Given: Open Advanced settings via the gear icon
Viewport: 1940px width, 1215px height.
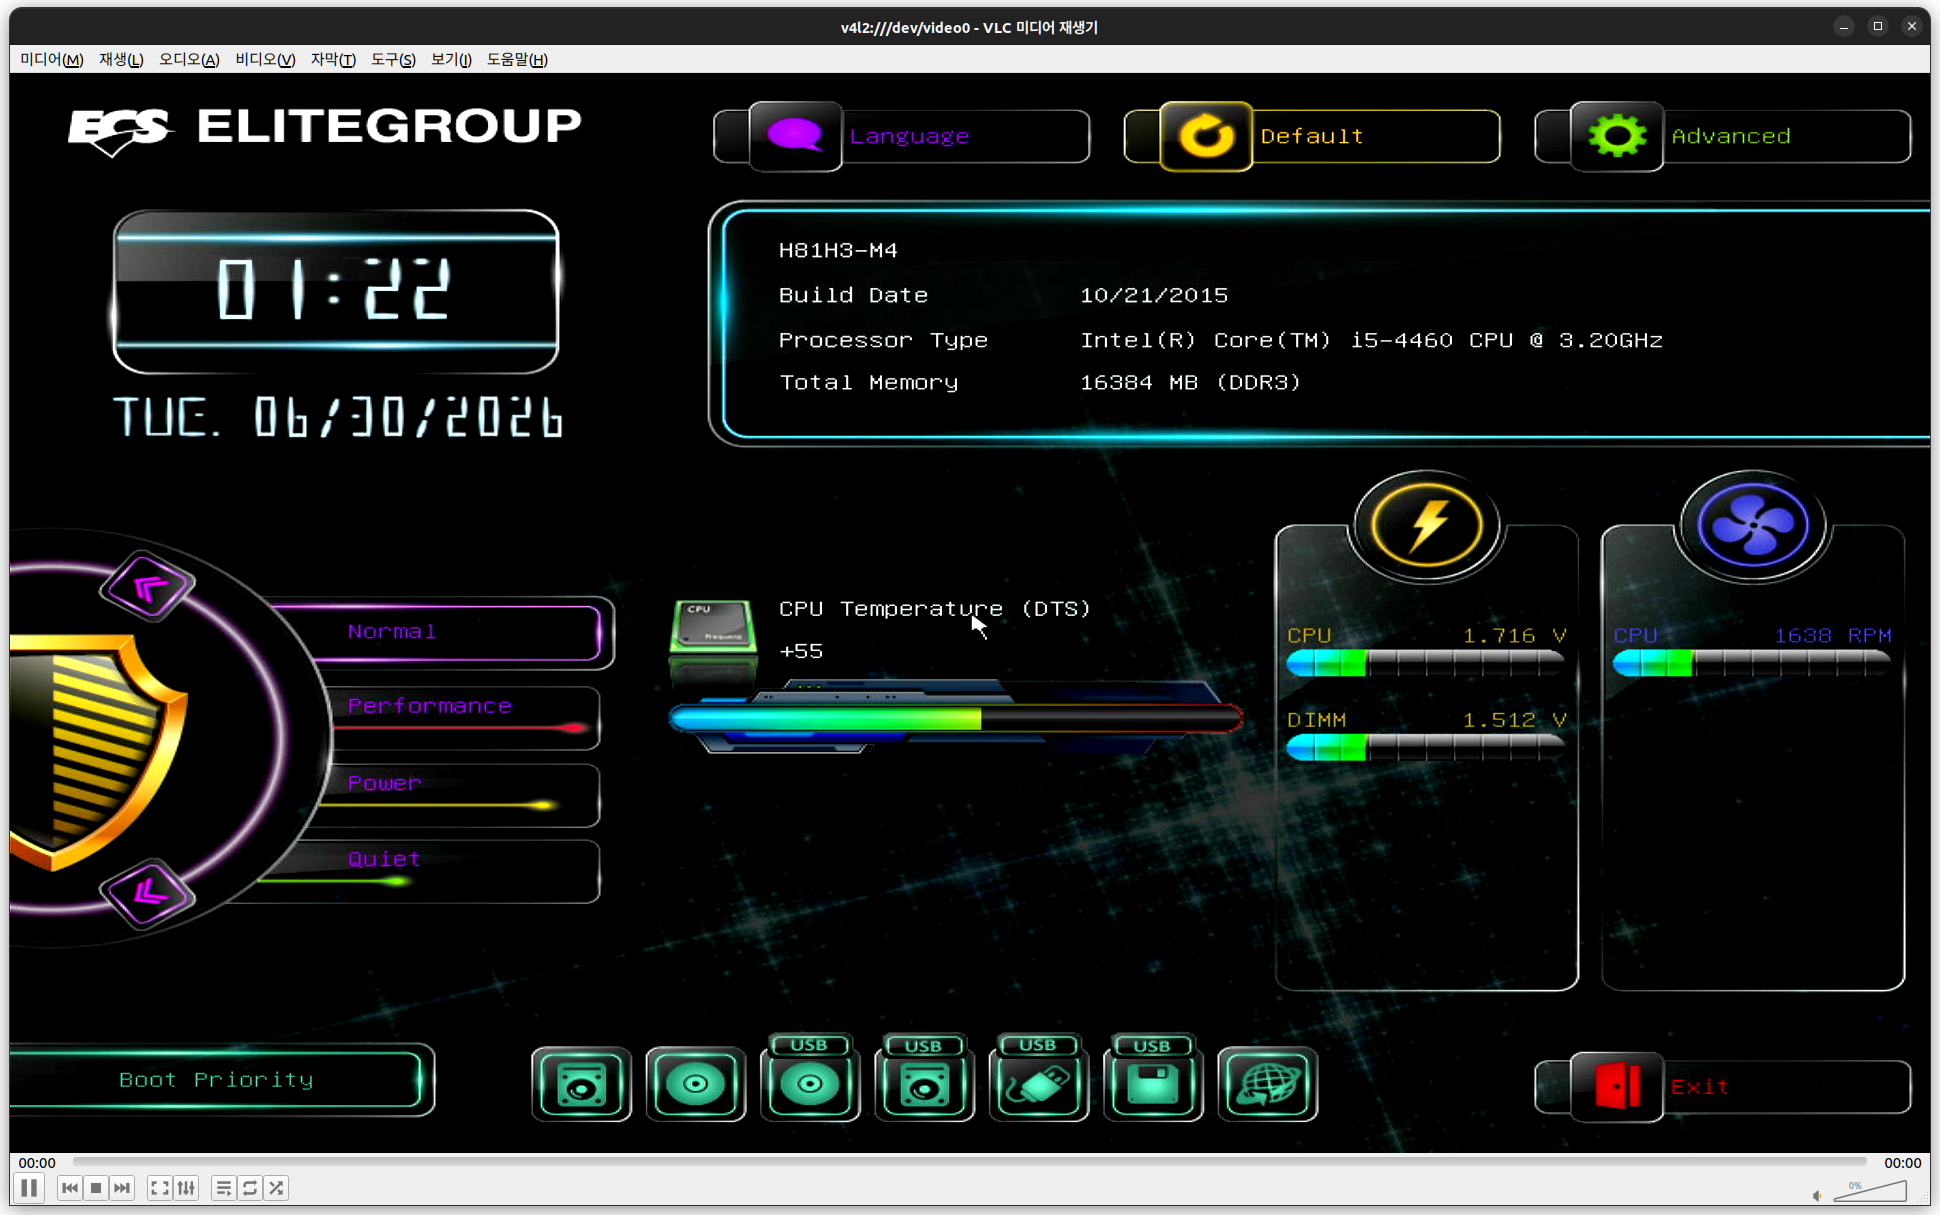Looking at the screenshot, I should tap(1617, 136).
